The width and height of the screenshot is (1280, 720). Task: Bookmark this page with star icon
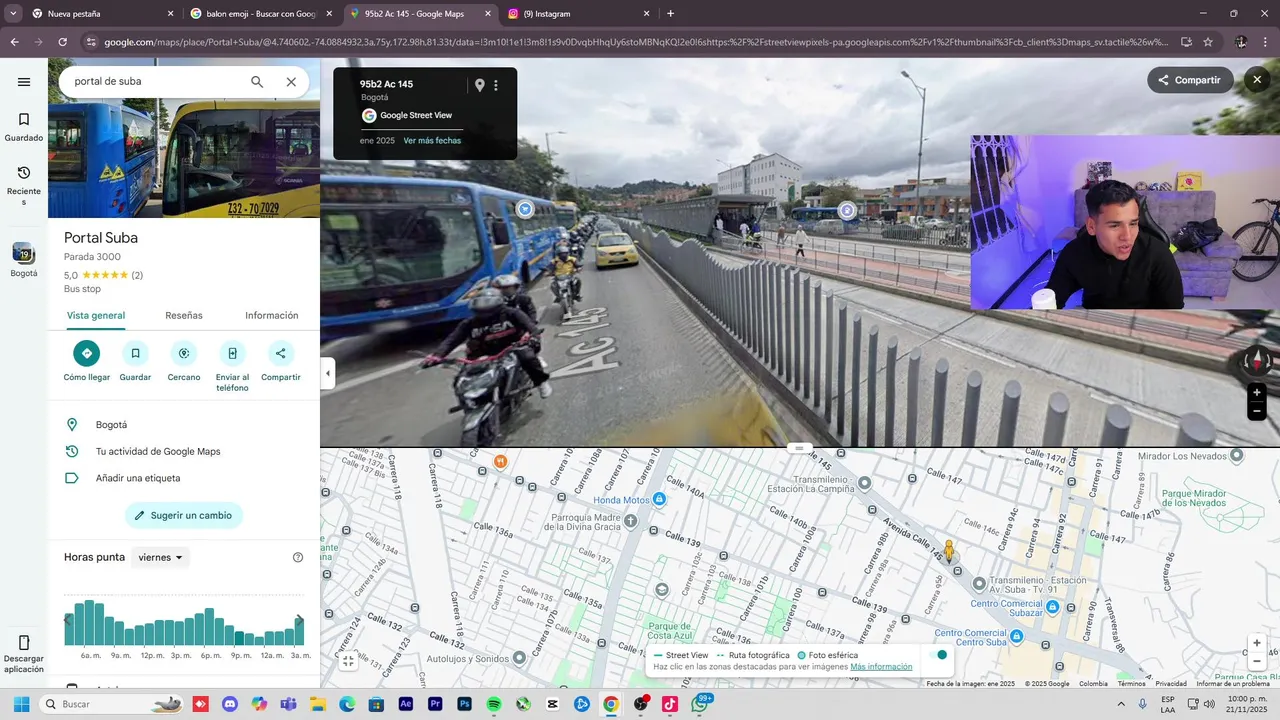click(1208, 42)
